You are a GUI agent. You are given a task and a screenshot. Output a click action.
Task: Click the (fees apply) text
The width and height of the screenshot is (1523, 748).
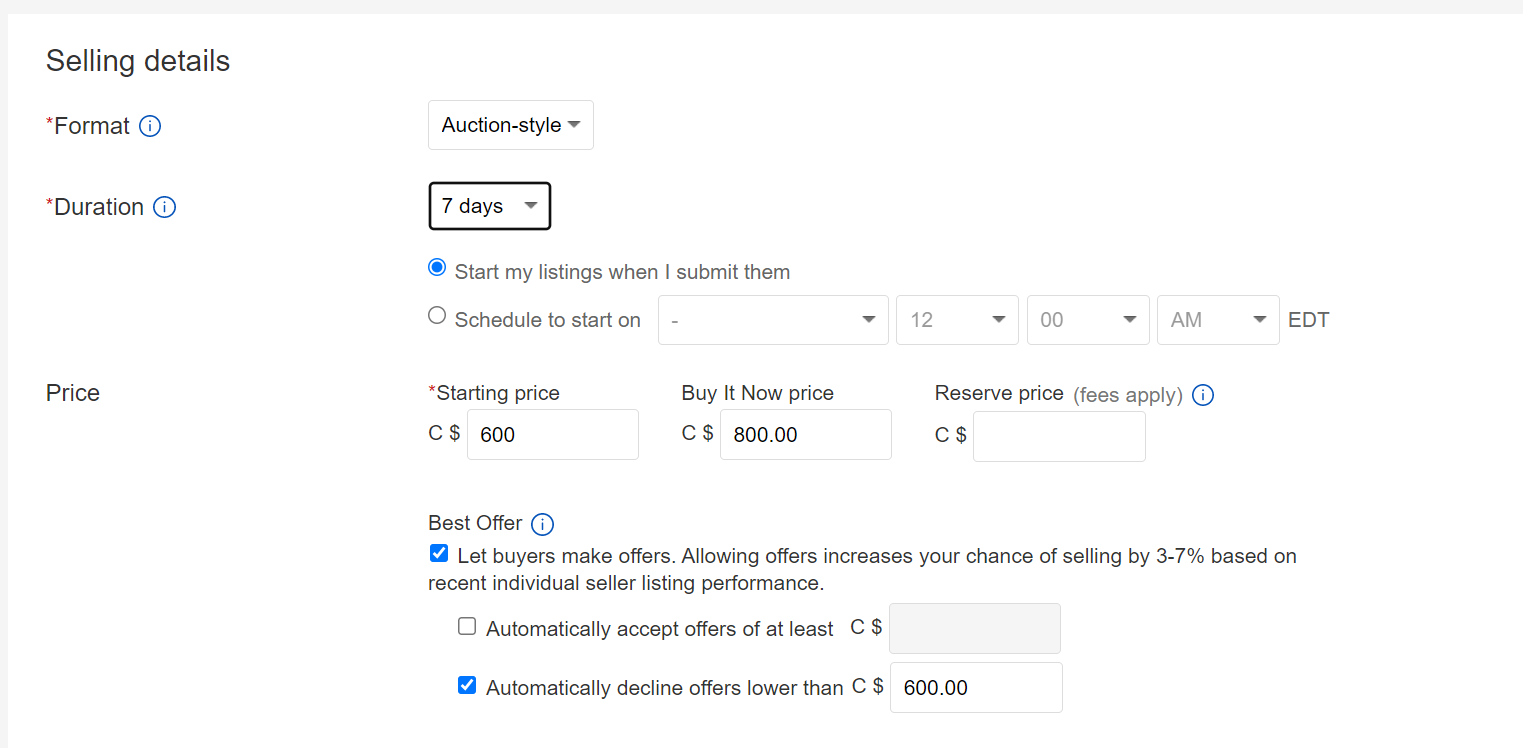click(x=1128, y=395)
